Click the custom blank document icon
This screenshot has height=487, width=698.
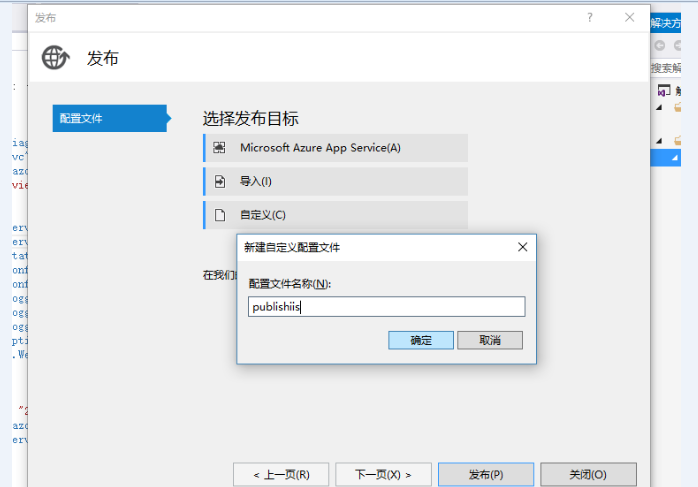click(220, 215)
